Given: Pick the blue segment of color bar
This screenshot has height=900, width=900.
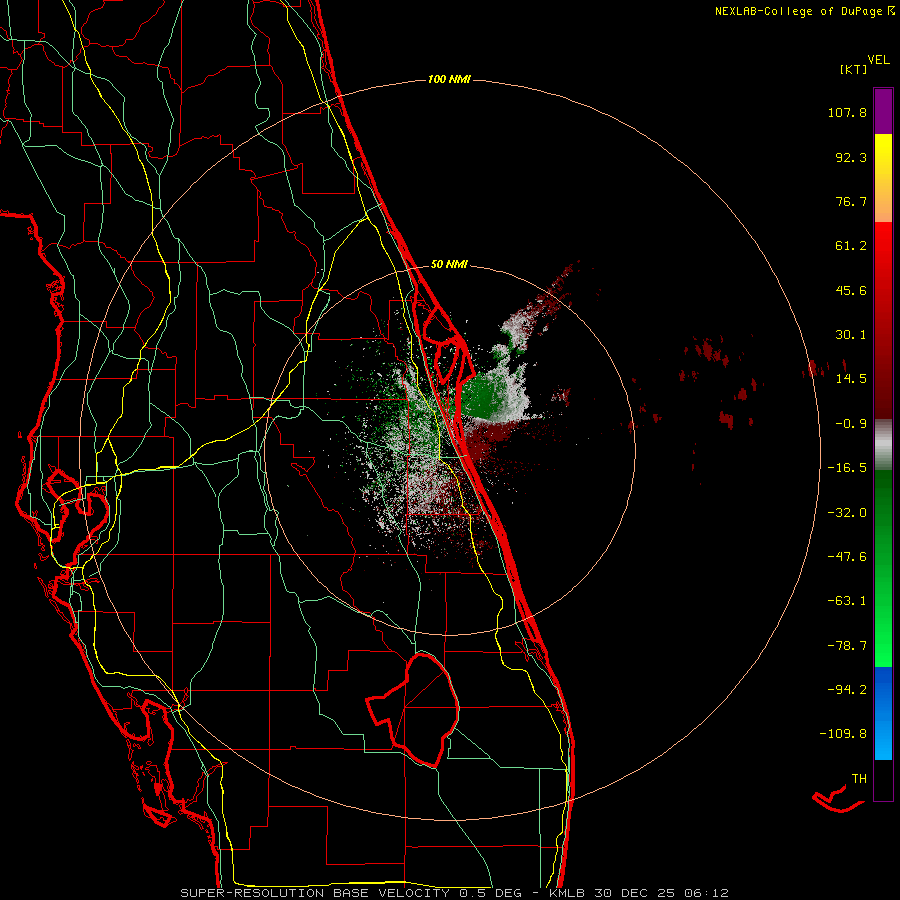Looking at the screenshot, I should (x=883, y=713).
